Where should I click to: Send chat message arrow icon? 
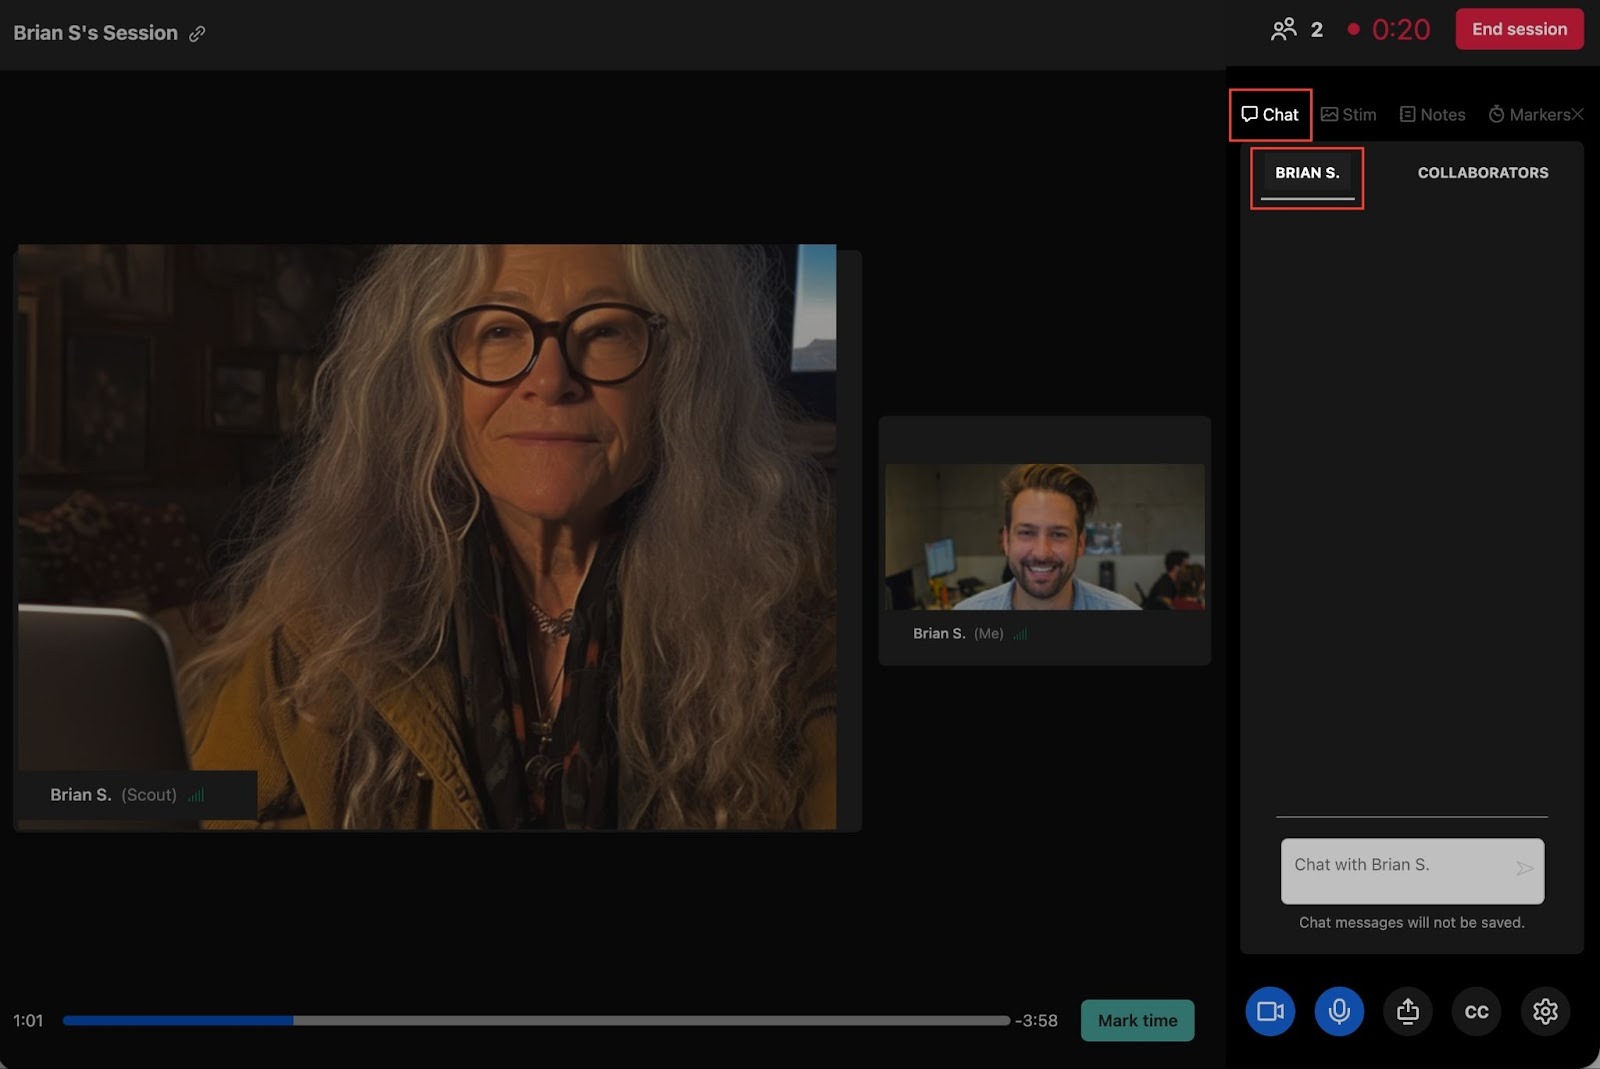click(1524, 868)
